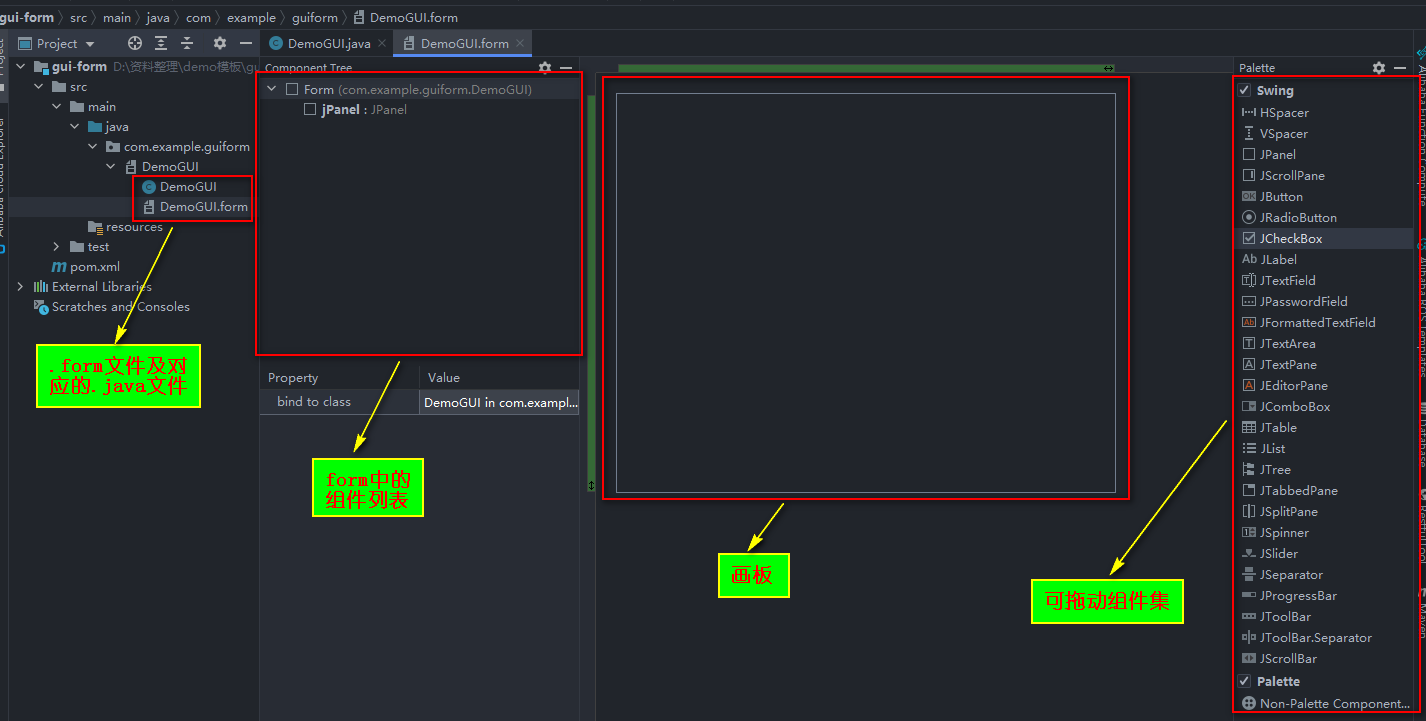1426x721 pixels.
Task: Collapse the DemoGUI form group node
Action: pos(111,167)
